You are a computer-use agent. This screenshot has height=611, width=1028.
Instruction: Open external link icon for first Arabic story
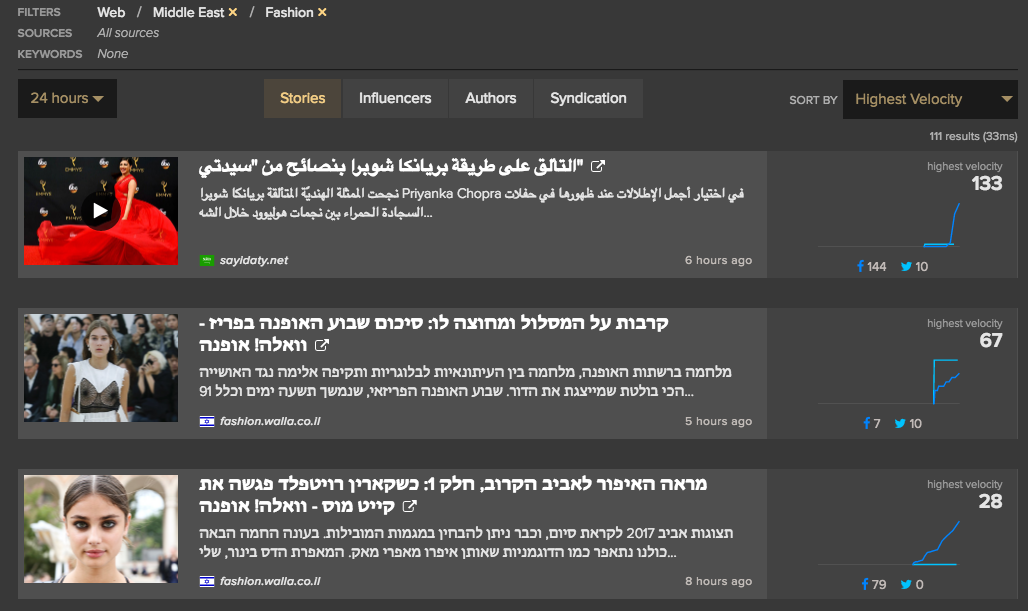click(598, 166)
